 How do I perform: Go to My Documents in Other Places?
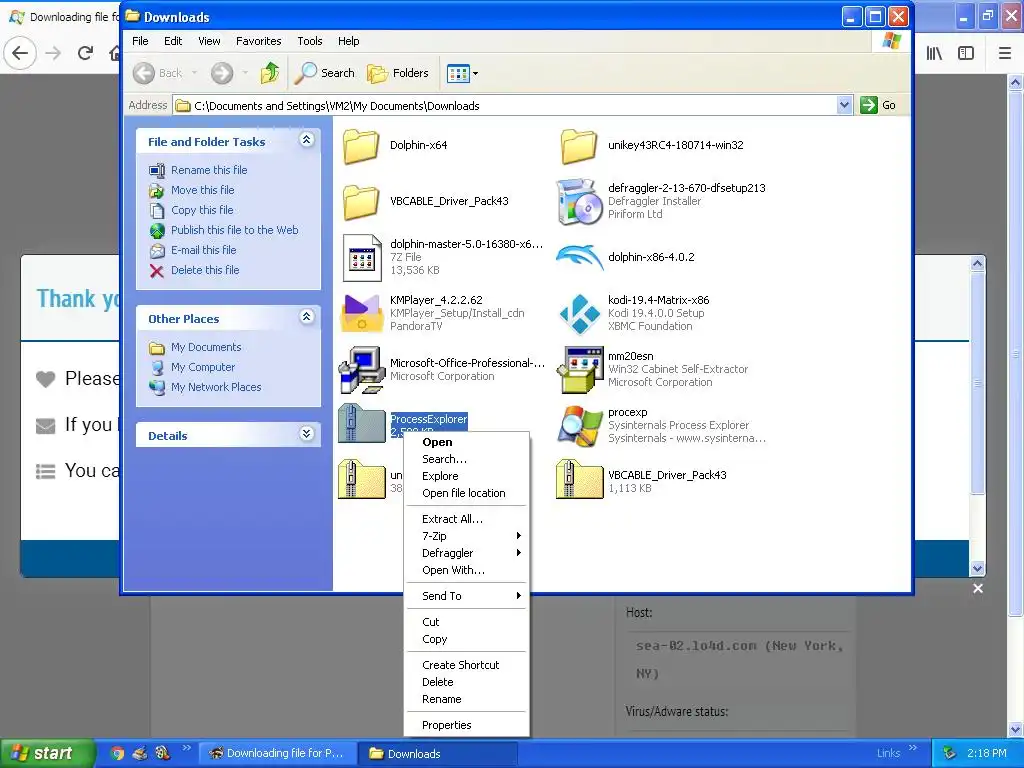tap(206, 347)
